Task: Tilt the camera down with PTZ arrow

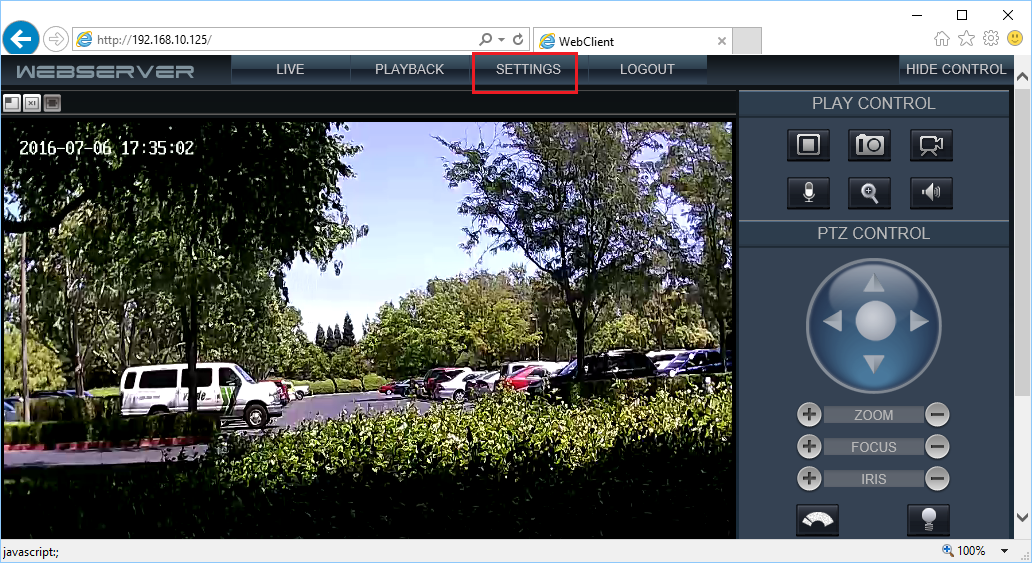Action: (x=874, y=363)
